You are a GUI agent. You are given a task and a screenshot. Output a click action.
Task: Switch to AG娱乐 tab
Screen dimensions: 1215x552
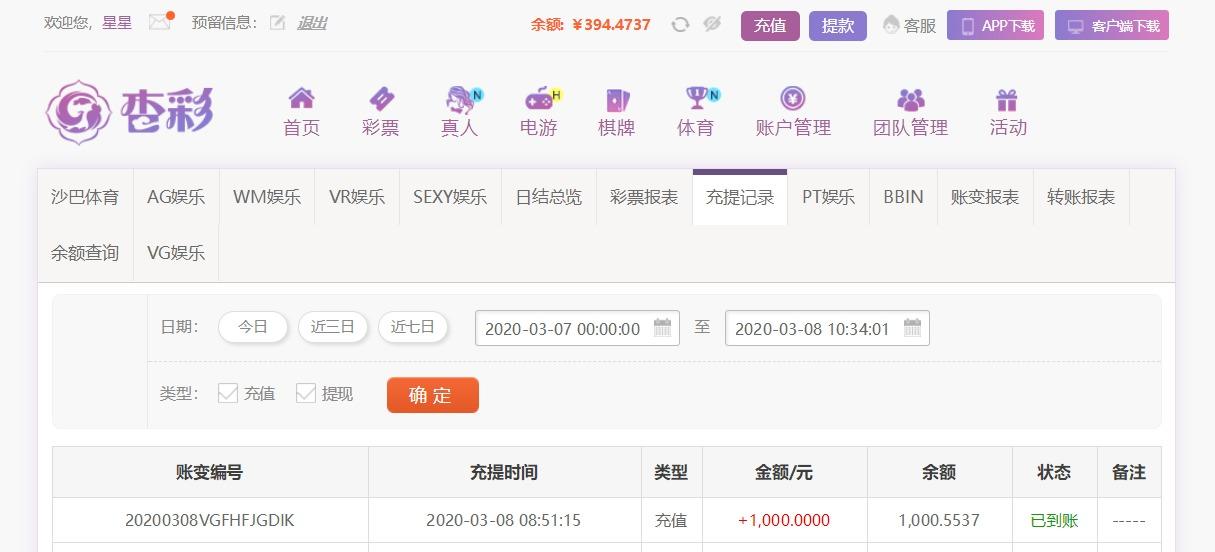coord(176,197)
